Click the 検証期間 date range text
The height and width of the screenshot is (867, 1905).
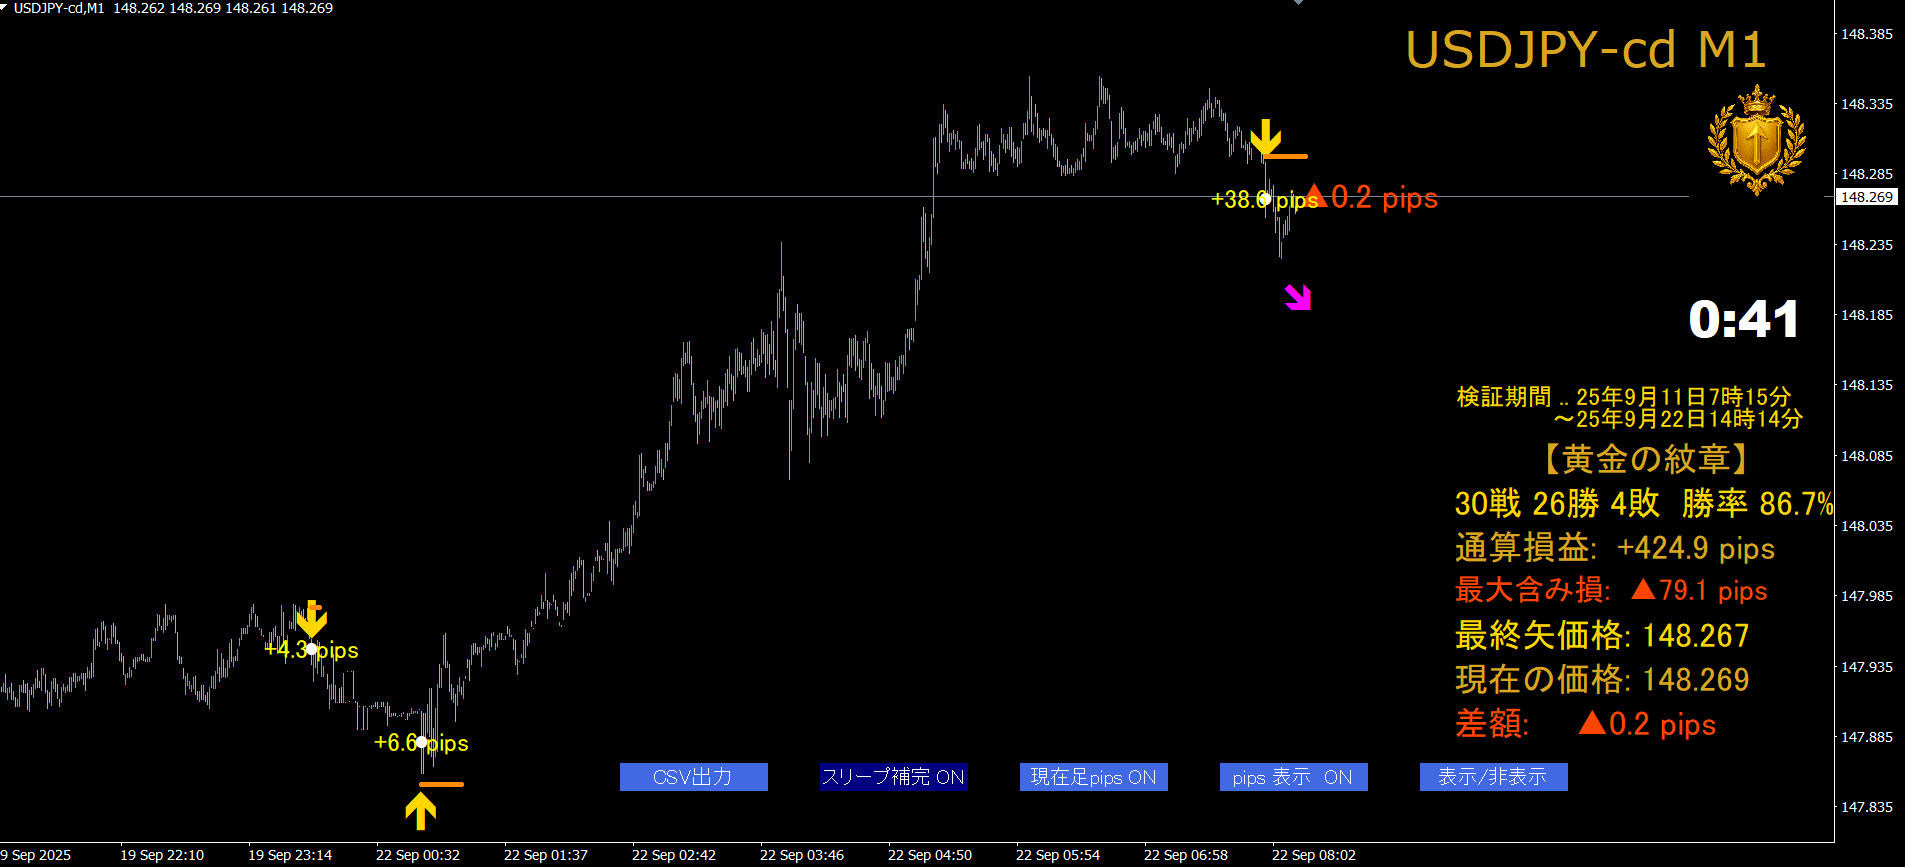(1629, 408)
